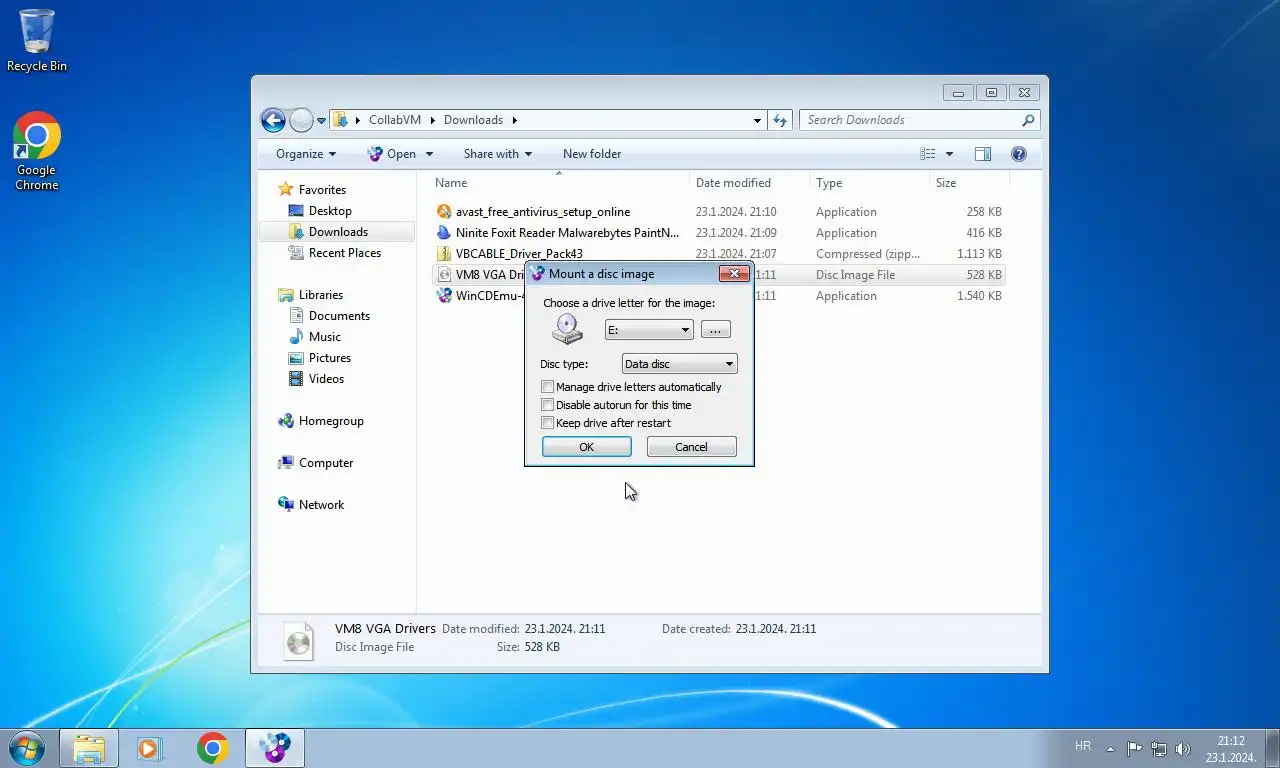
Task: Click the browse (...) button in the dialog
Action: [715, 330]
